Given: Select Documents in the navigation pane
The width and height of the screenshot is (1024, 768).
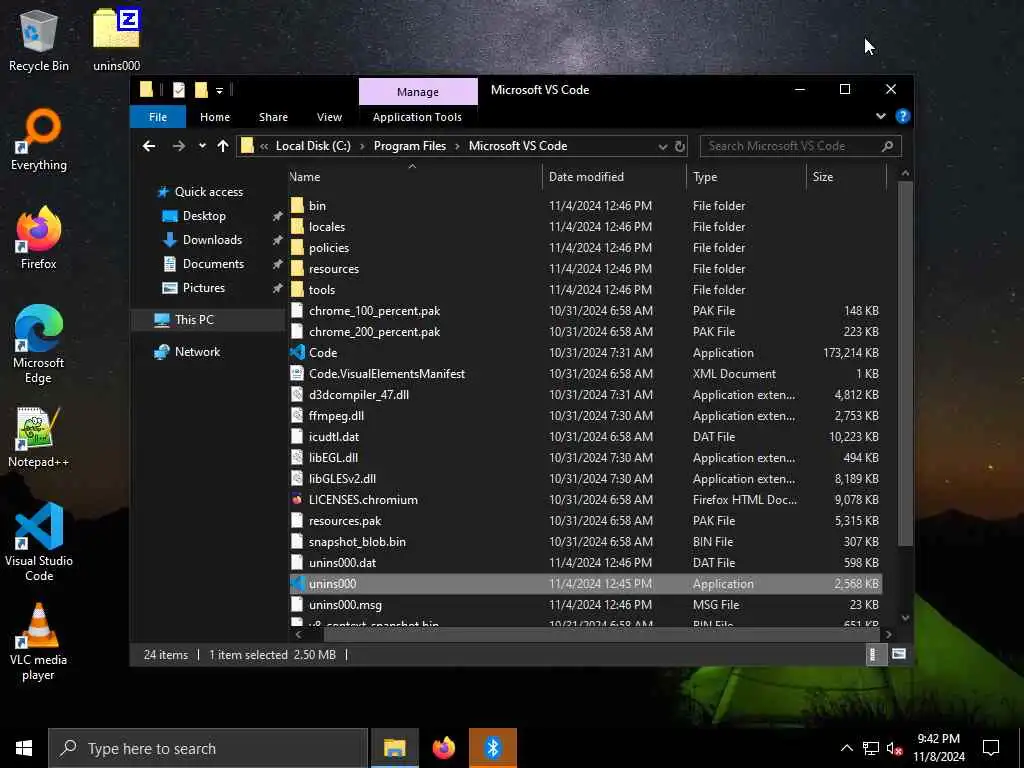Looking at the screenshot, I should pos(213,264).
